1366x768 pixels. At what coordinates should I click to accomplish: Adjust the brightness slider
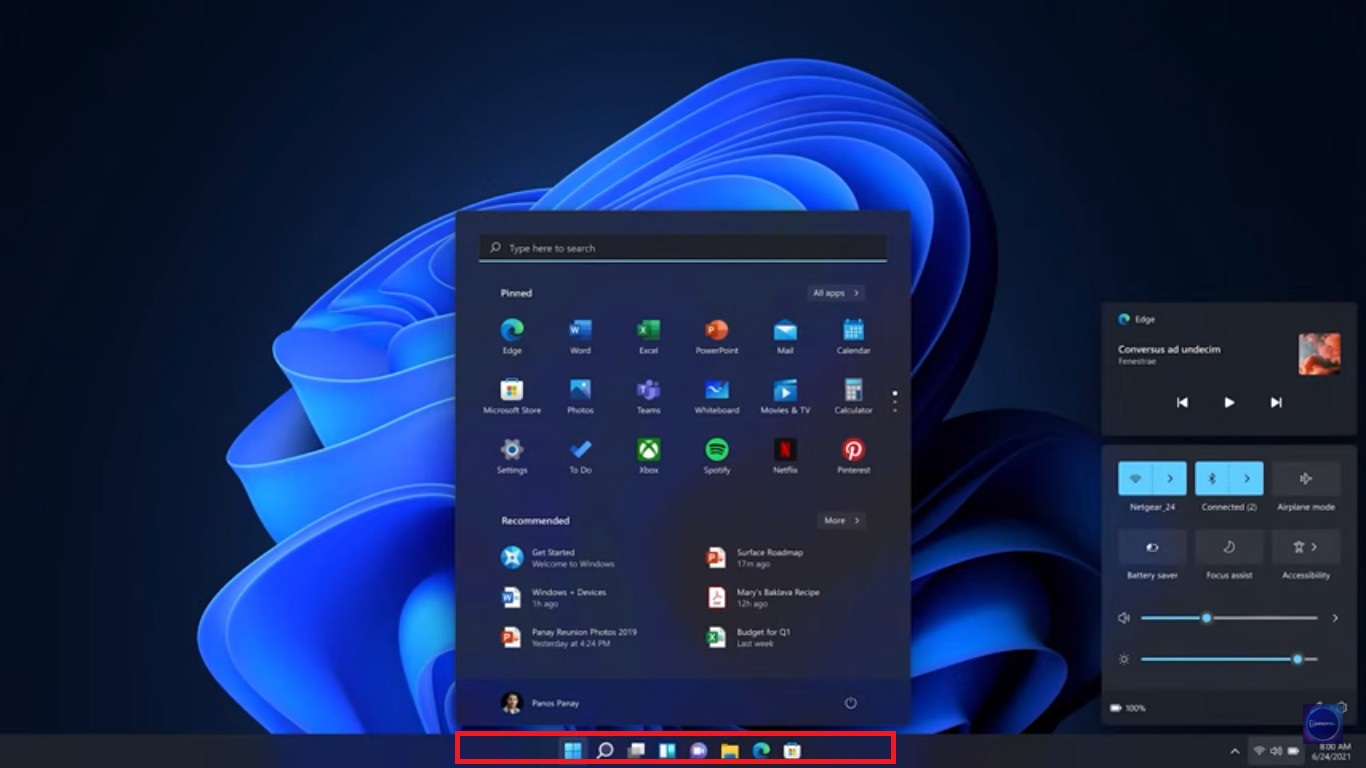click(x=1229, y=659)
